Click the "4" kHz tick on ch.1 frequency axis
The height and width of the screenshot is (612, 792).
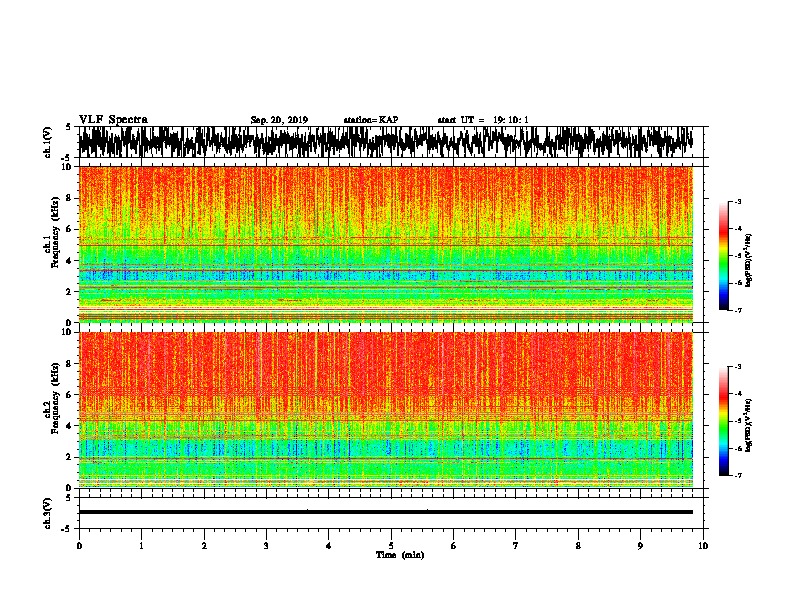point(70,261)
